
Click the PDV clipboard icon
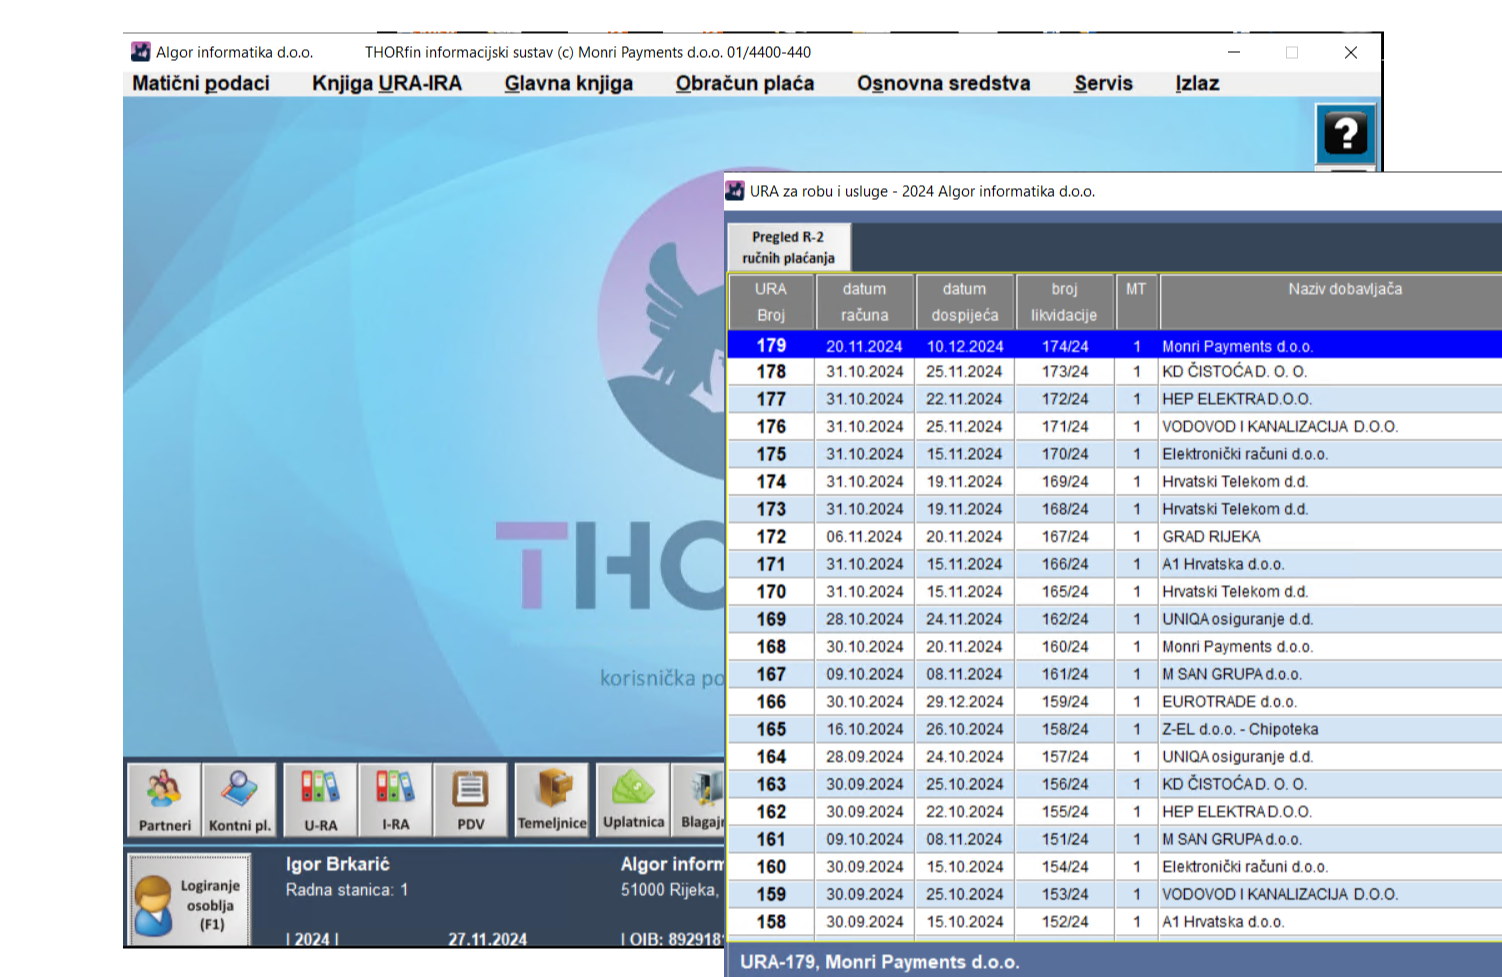(470, 799)
